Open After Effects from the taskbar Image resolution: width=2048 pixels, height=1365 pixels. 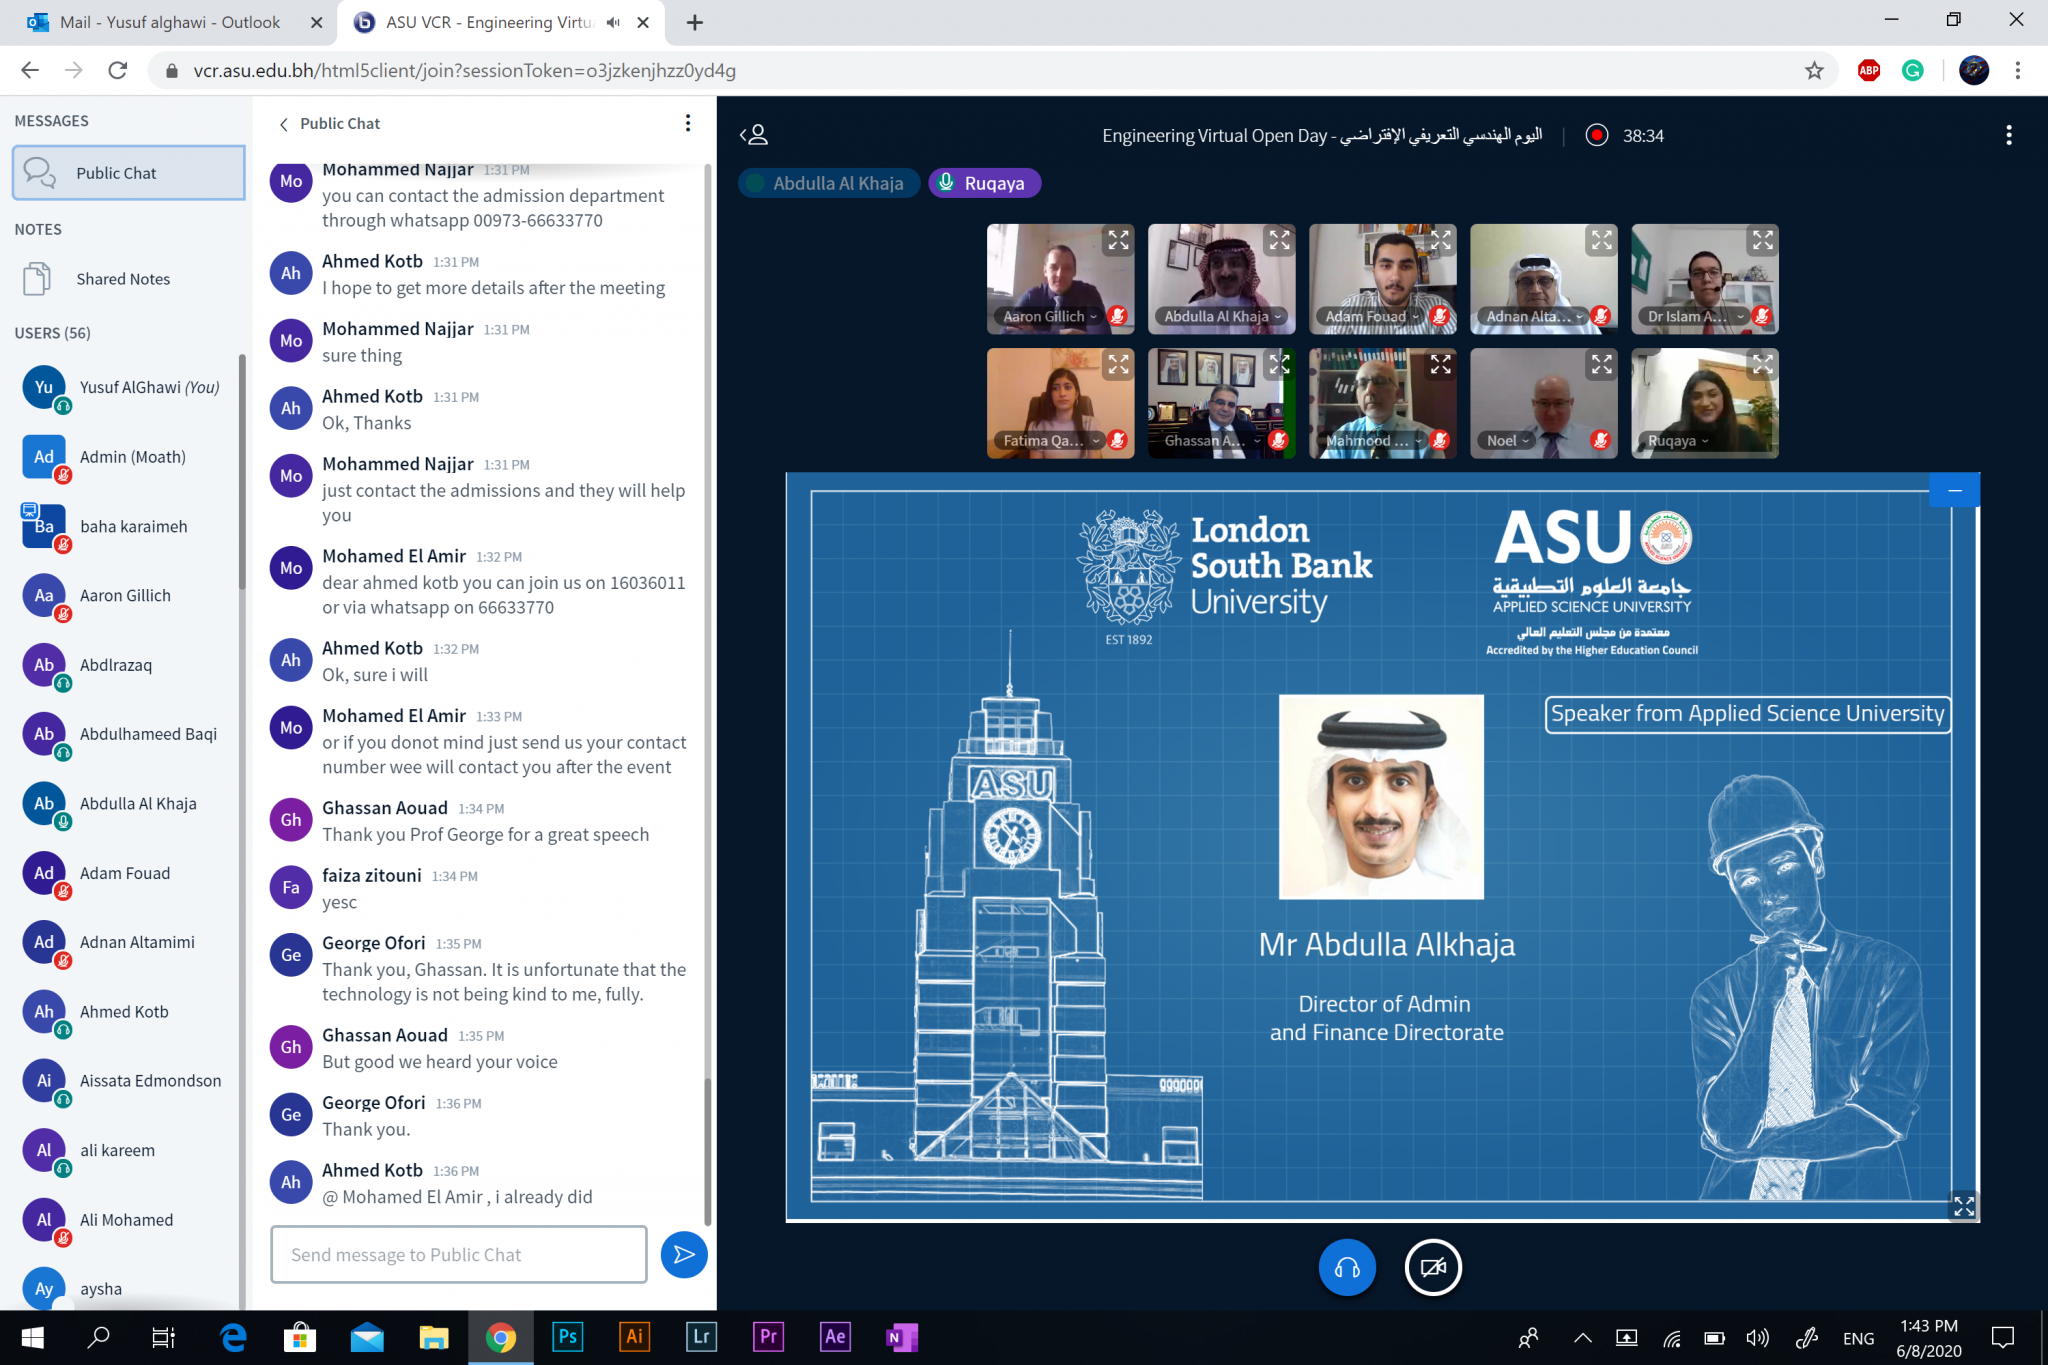(x=835, y=1337)
